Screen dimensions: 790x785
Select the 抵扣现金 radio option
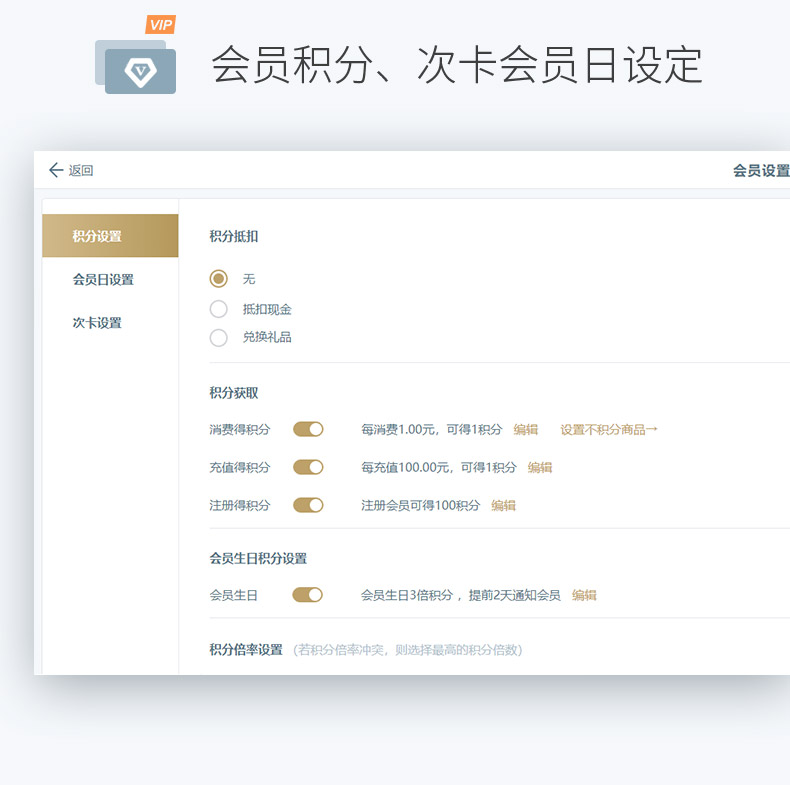(x=219, y=309)
